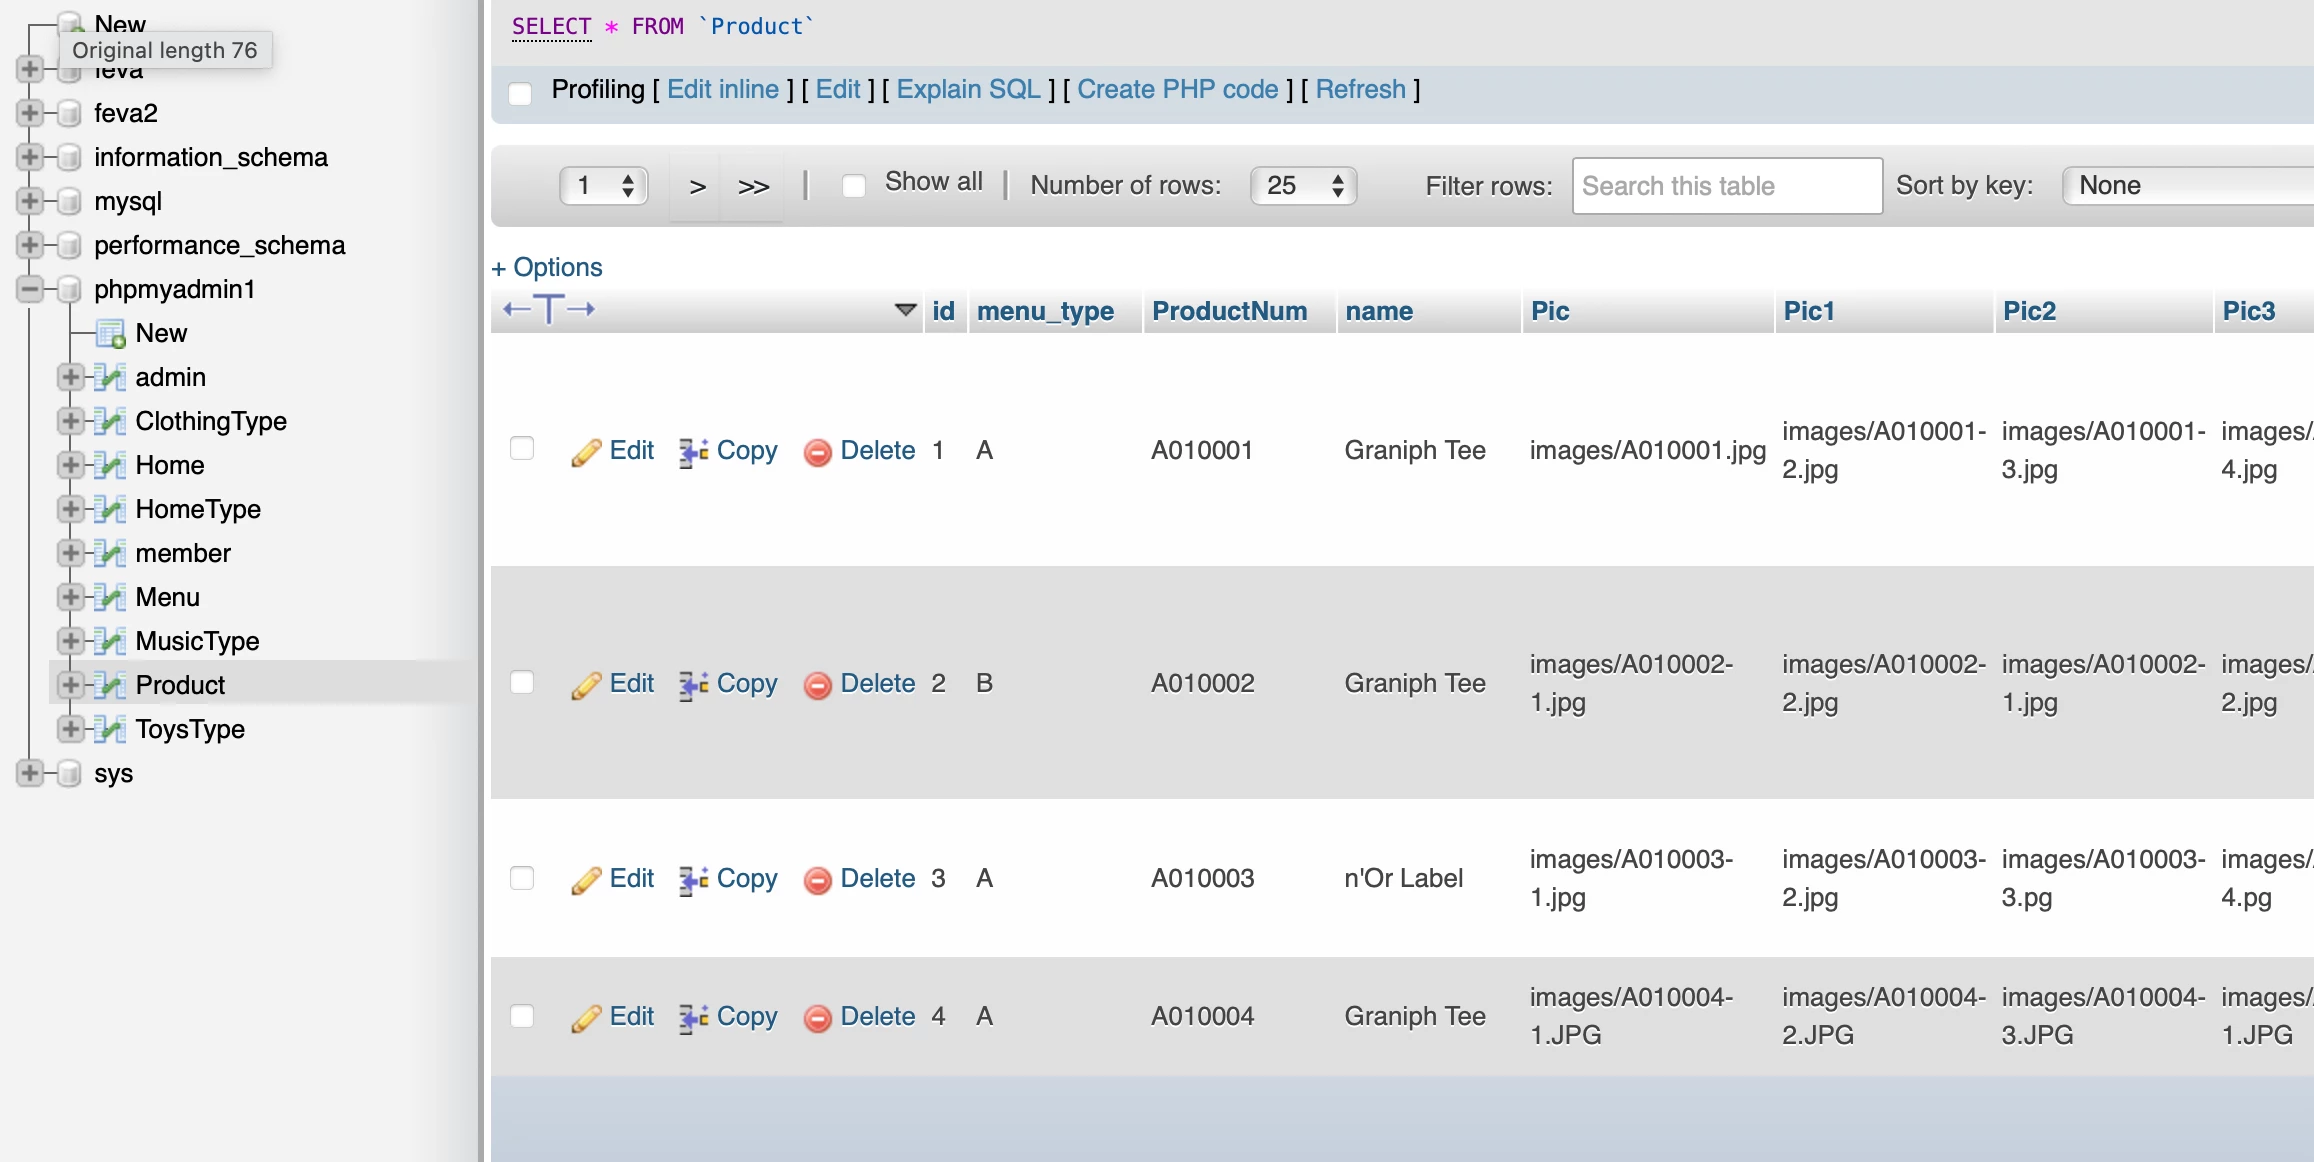Toggle the Show all checkbox

(853, 186)
